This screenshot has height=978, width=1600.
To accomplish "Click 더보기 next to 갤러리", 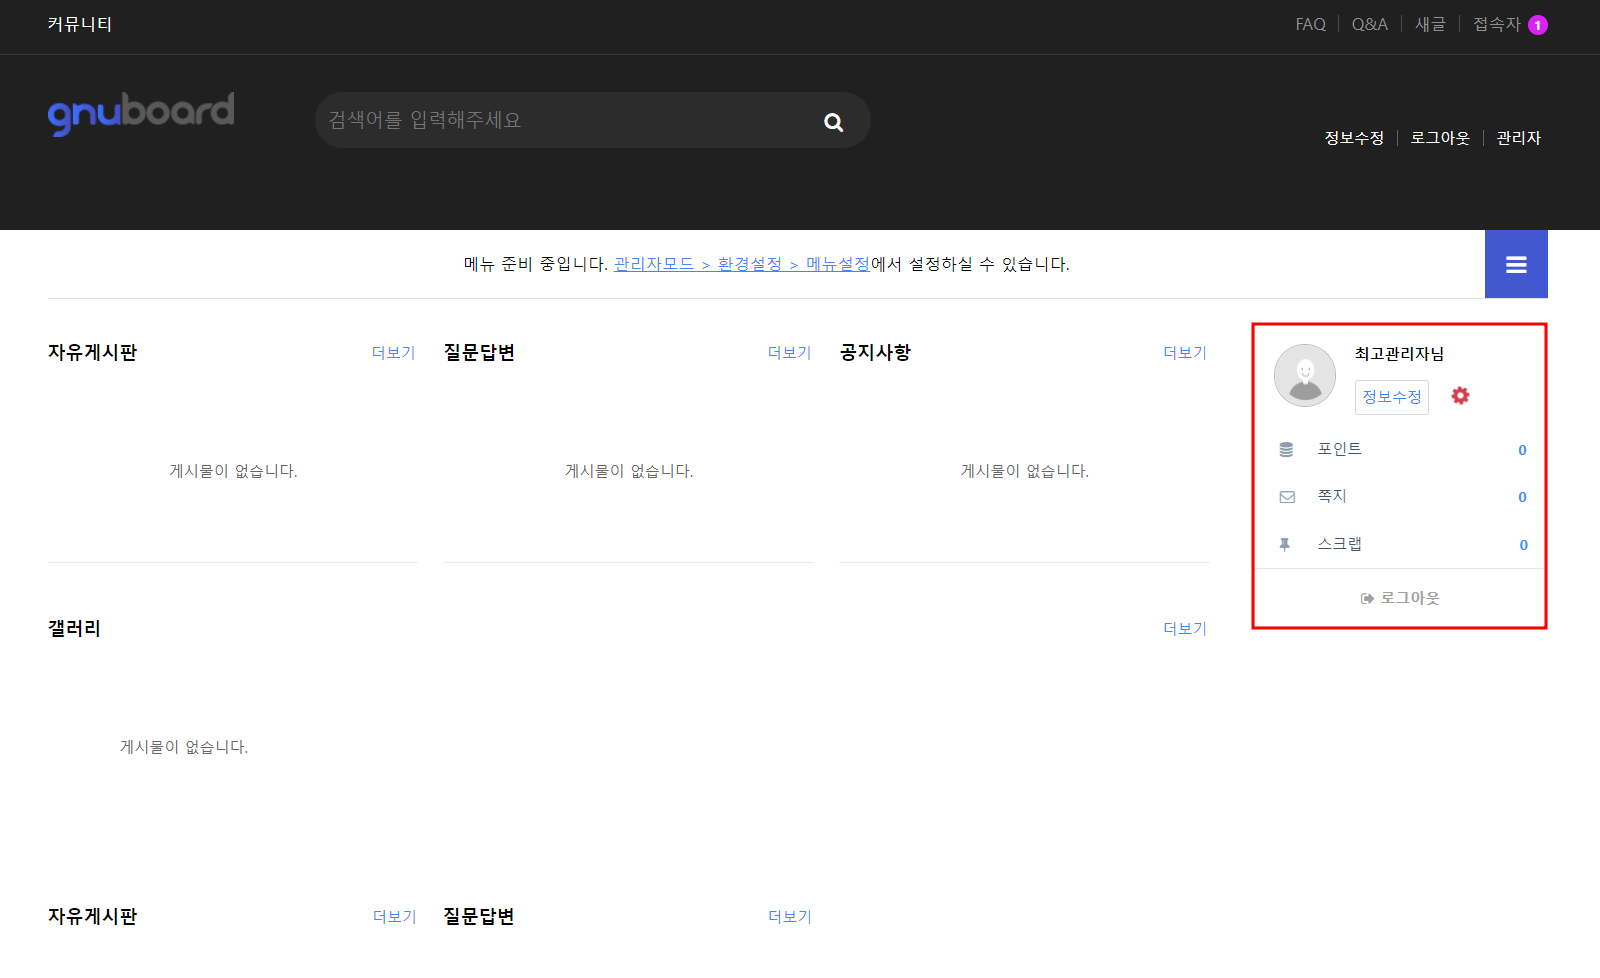I will click(x=1185, y=629).
